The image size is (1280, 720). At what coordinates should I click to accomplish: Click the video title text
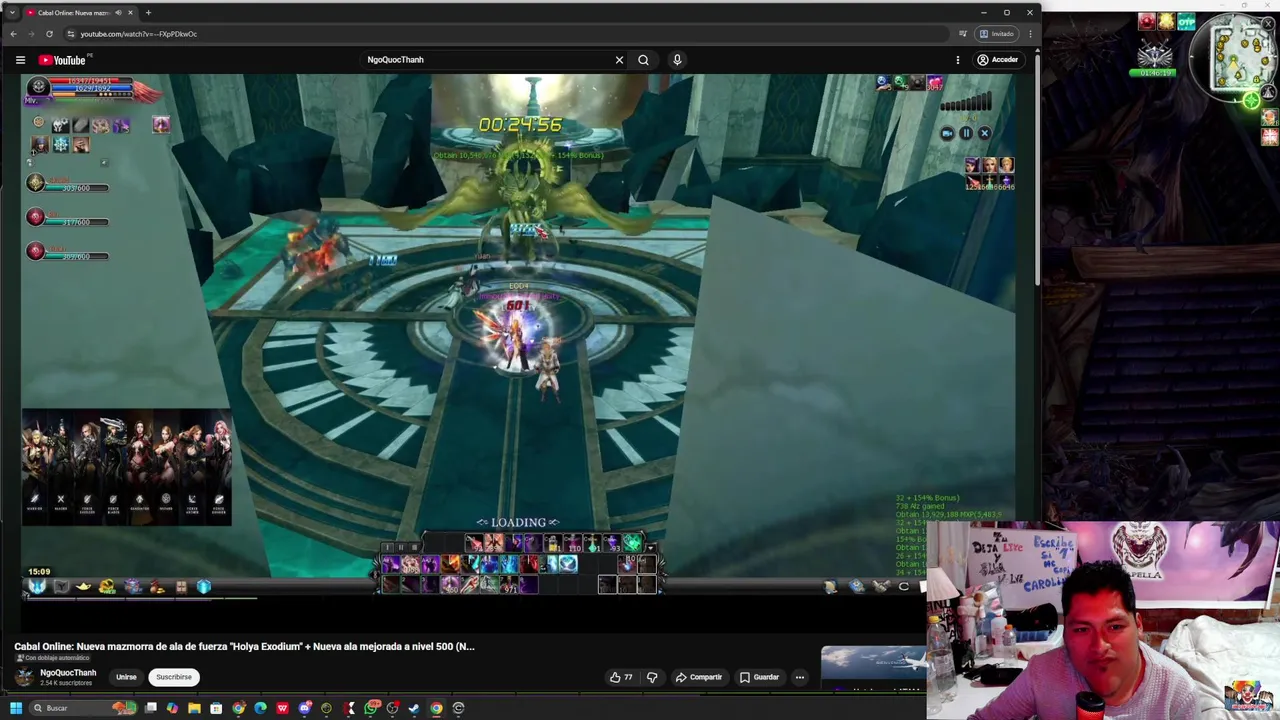pyautogui.click(x=244, y=646)
